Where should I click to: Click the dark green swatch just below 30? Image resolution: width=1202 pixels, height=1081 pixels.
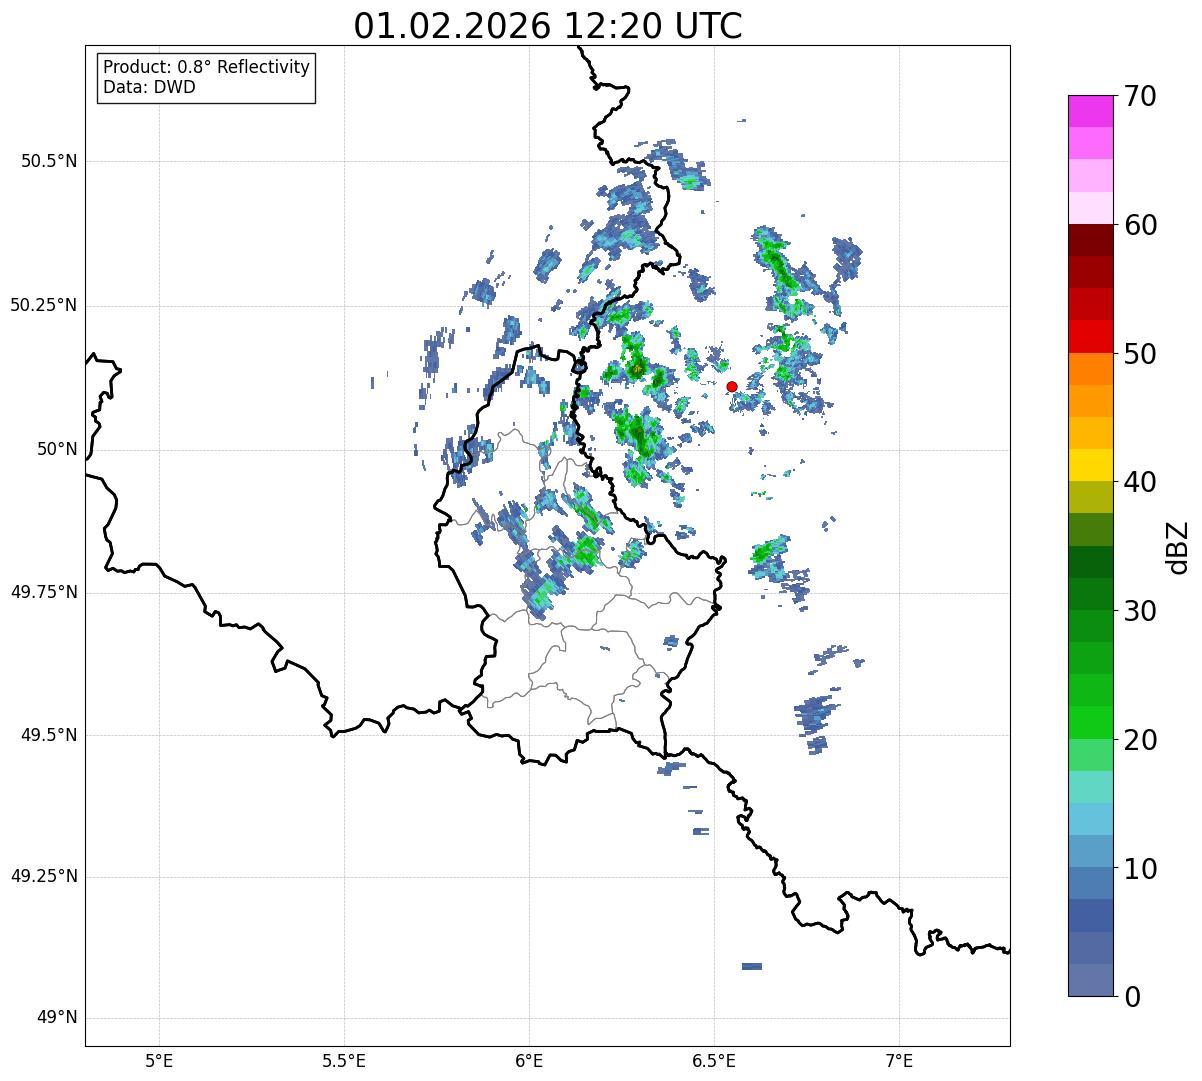click(1090, 626)
